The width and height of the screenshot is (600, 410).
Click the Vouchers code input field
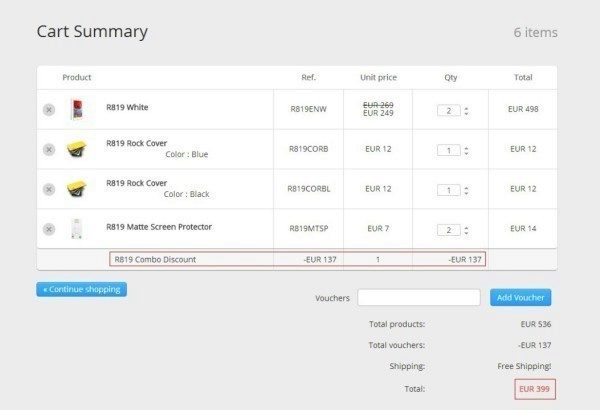[x=419, y=297]
